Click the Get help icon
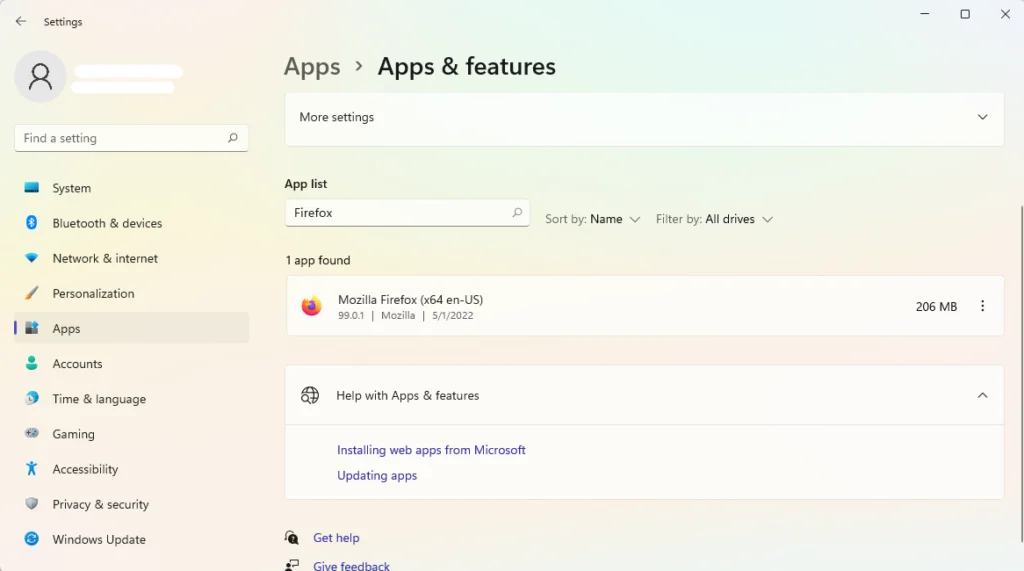Image resolution: width=1024 pixels, height=571 pixels. [291, 538]
